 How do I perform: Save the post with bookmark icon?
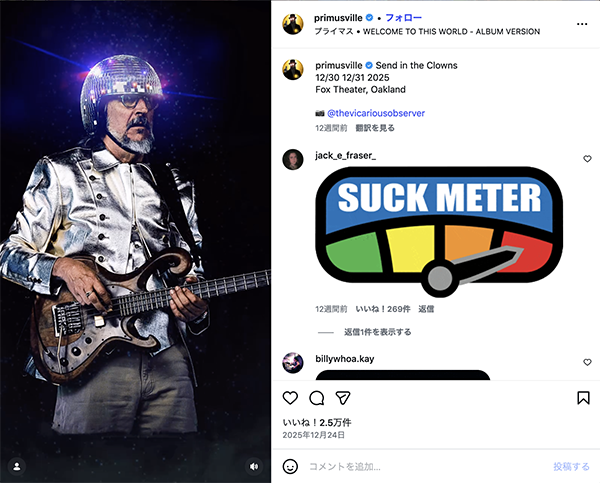point(583,398)
